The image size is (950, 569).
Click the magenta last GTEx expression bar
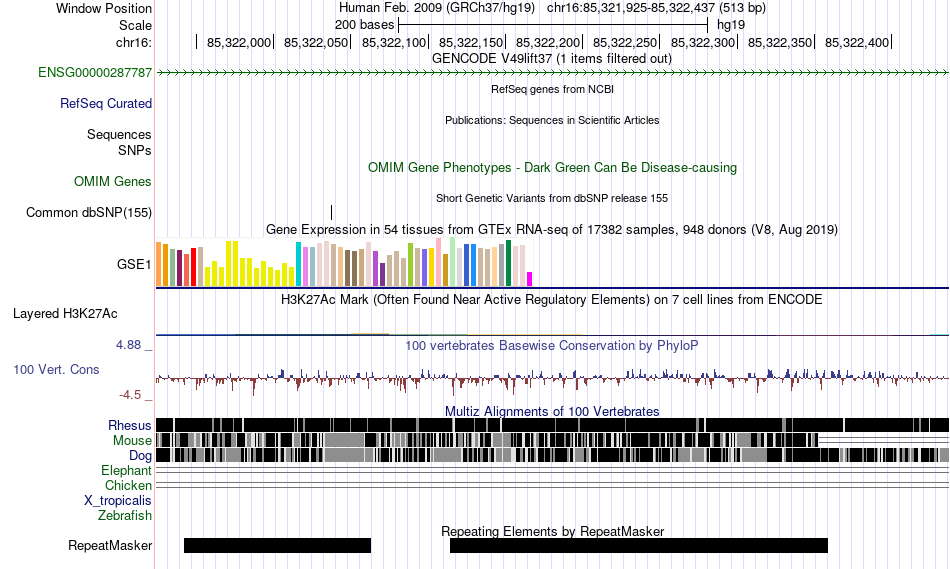tap(530, 279)
